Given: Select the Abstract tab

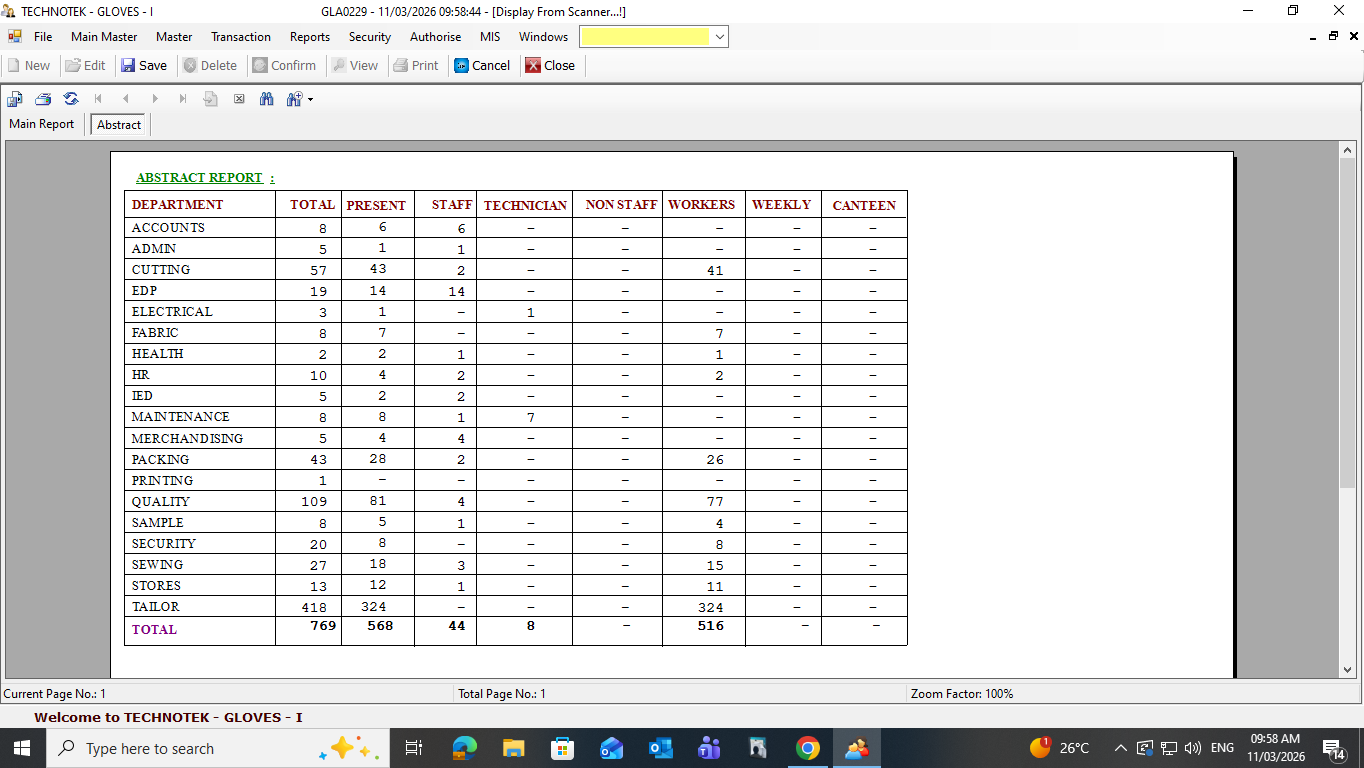Looking at the screenshot, I should (119, 125).
